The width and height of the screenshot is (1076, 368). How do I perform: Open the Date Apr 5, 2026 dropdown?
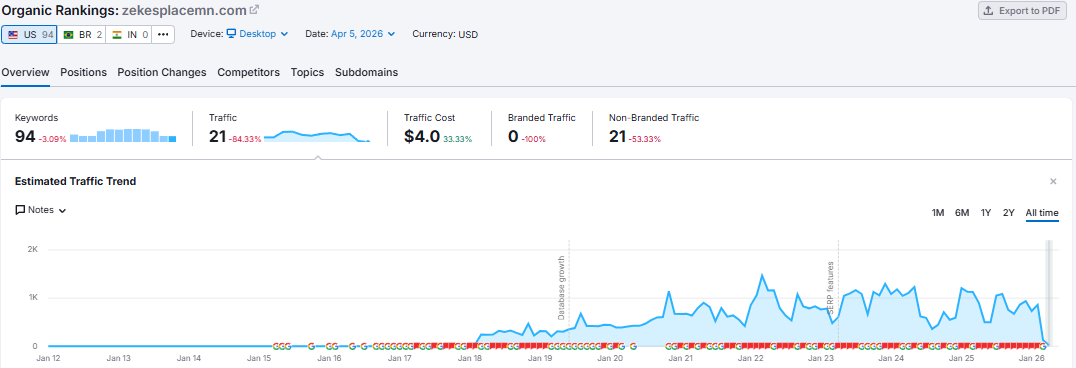click(x=363, y=34)
